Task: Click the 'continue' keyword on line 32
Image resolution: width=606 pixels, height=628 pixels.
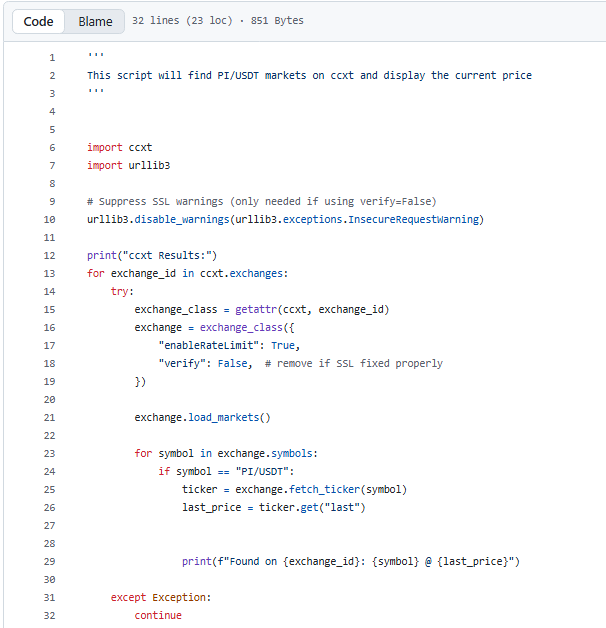Action: point(158,616)
